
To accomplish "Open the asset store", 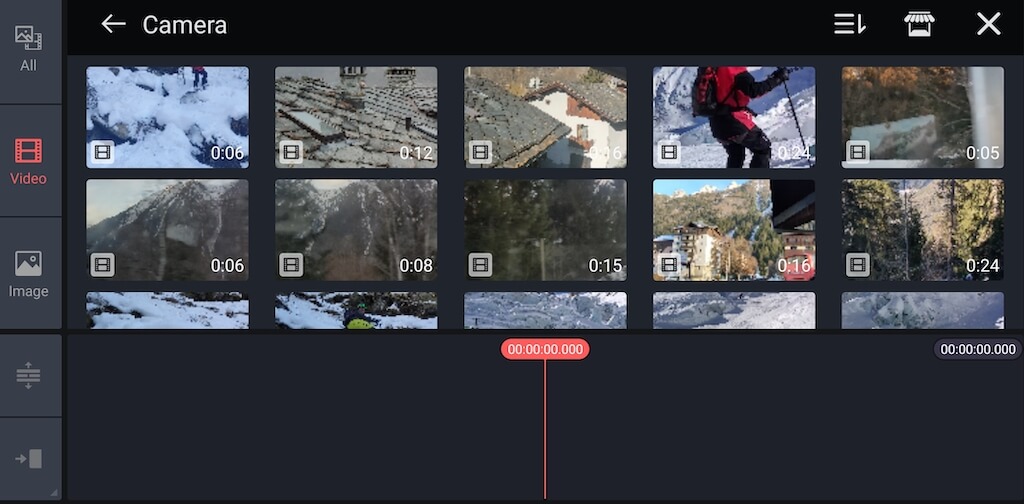I will [x=919, y=25].
